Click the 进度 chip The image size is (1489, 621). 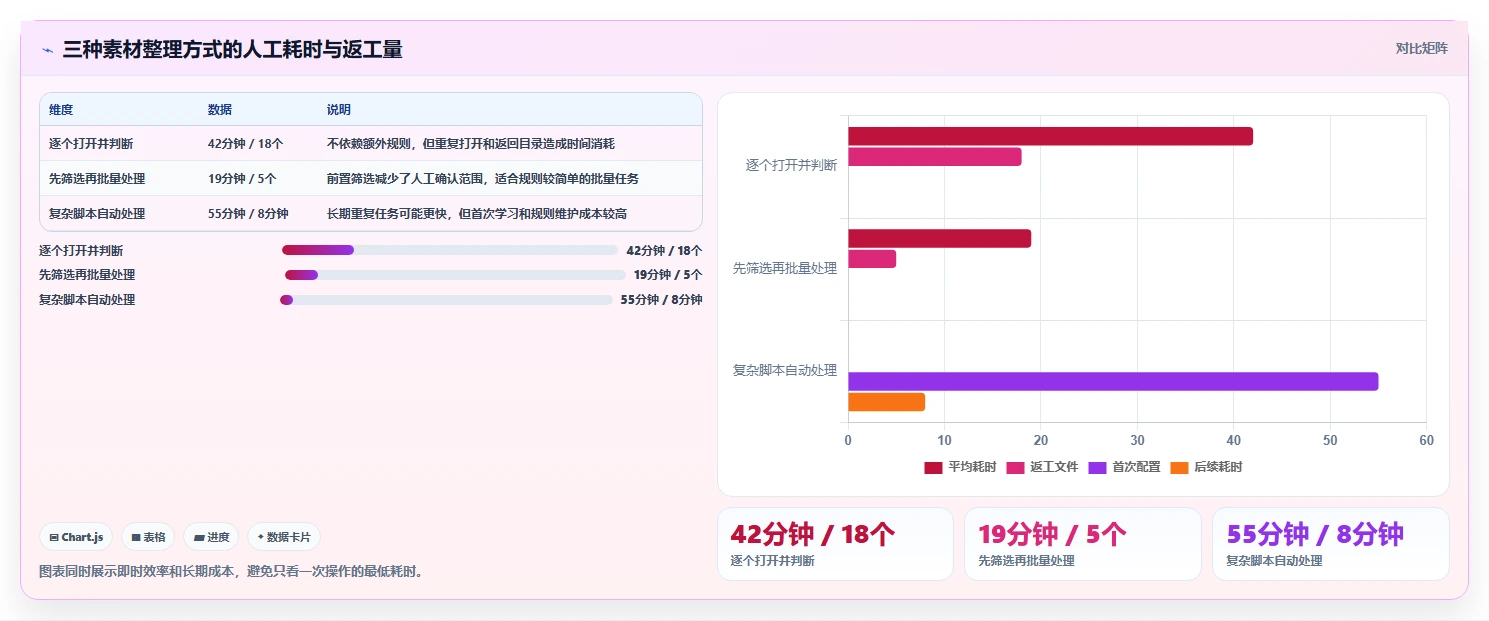[x=212, y=537]
